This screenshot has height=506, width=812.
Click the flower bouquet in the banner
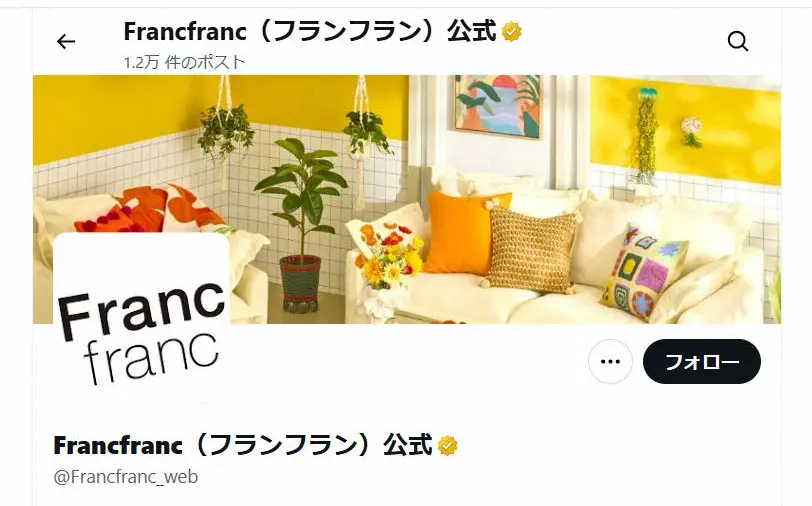[x=389, y=254]
